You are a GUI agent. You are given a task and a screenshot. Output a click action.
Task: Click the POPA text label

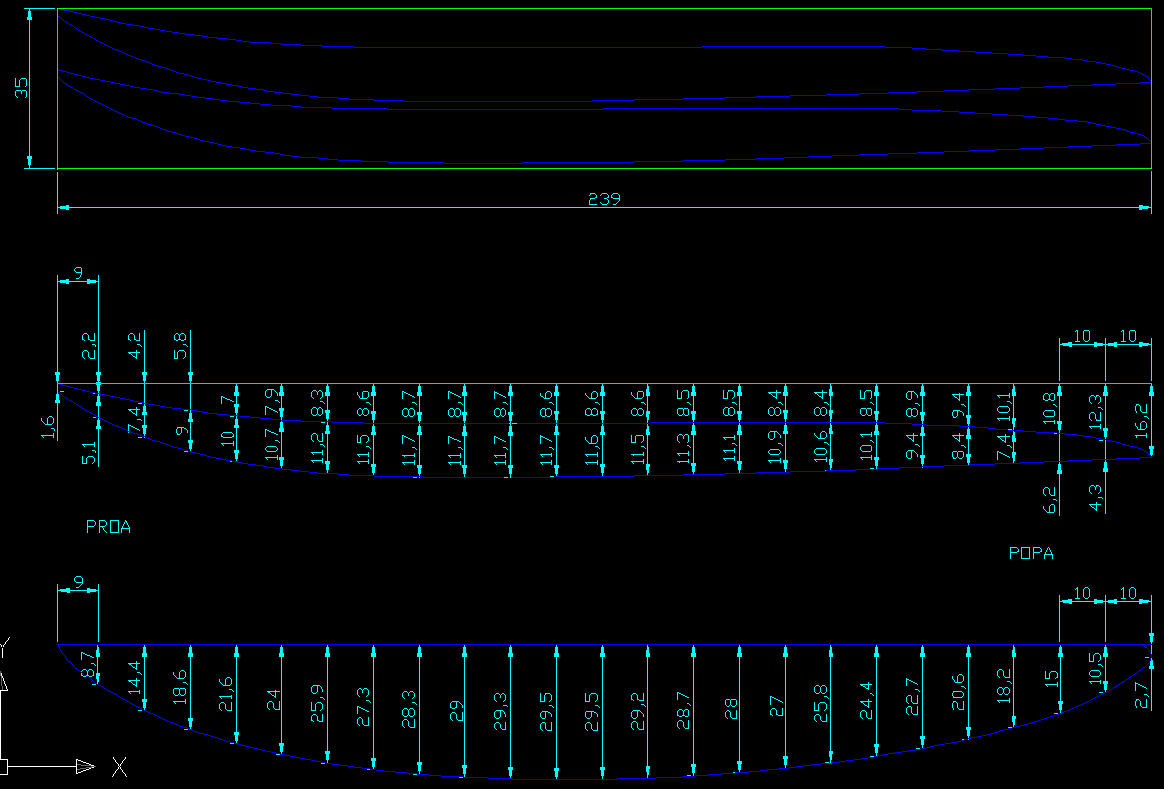1031,553
